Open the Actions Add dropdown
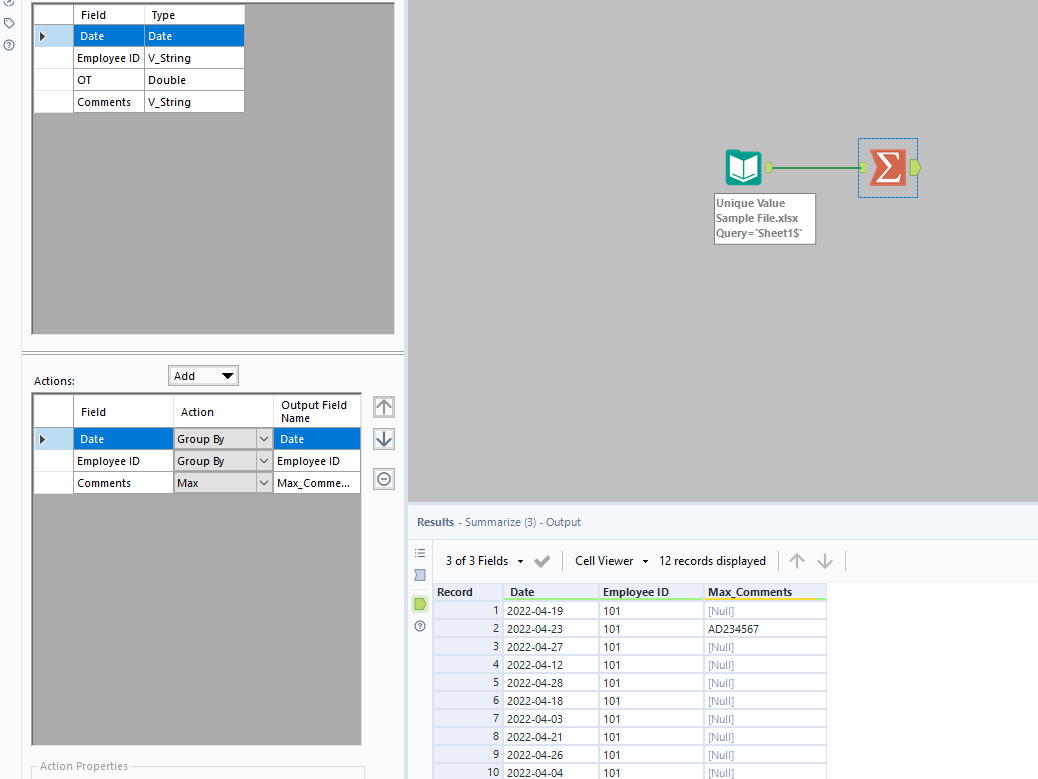 [203, 375]
